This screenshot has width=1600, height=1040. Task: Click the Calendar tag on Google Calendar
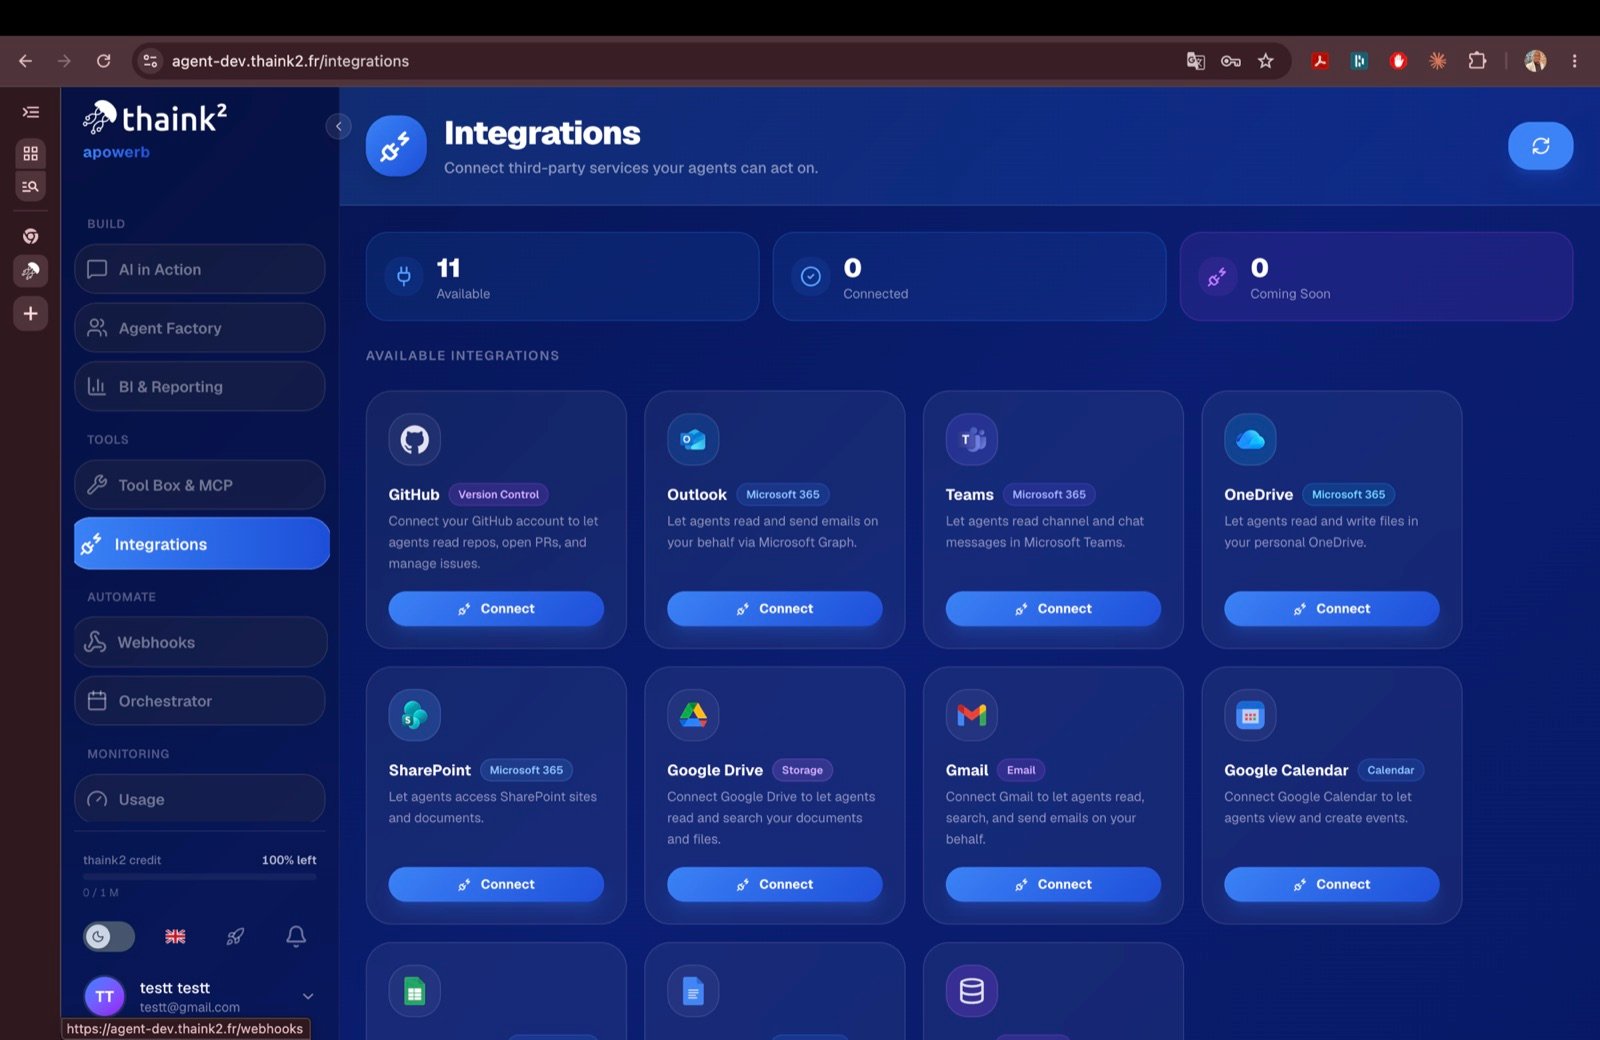[x=1390, y=770]
